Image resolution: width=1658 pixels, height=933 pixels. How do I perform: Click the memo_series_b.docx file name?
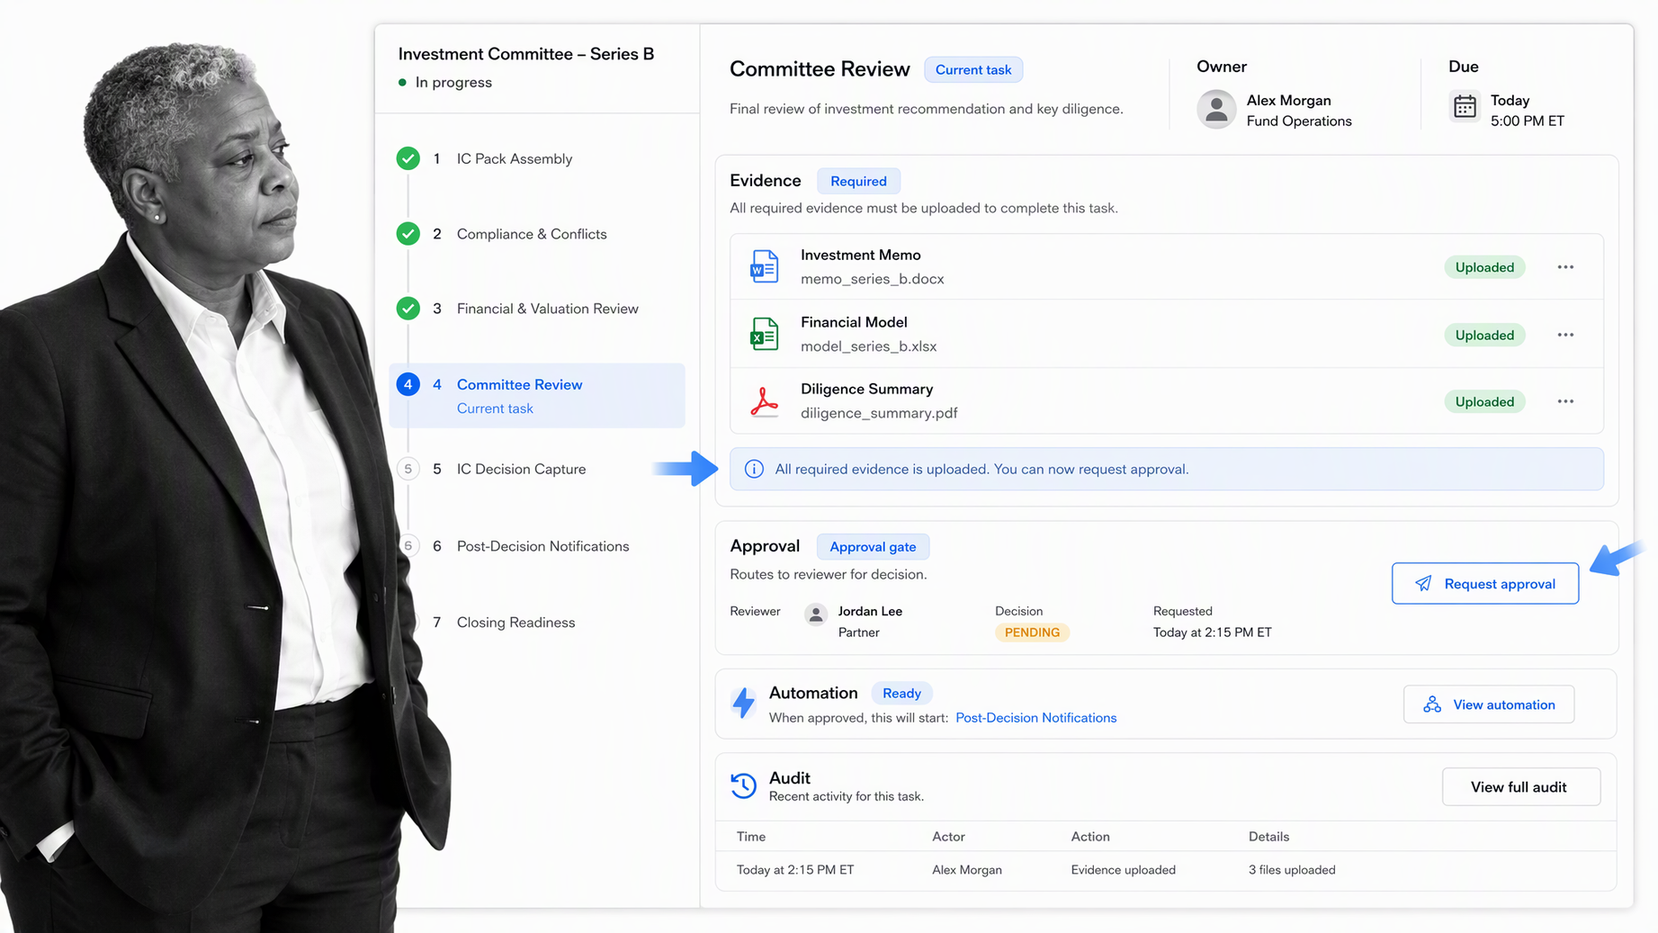coord(872,279)
